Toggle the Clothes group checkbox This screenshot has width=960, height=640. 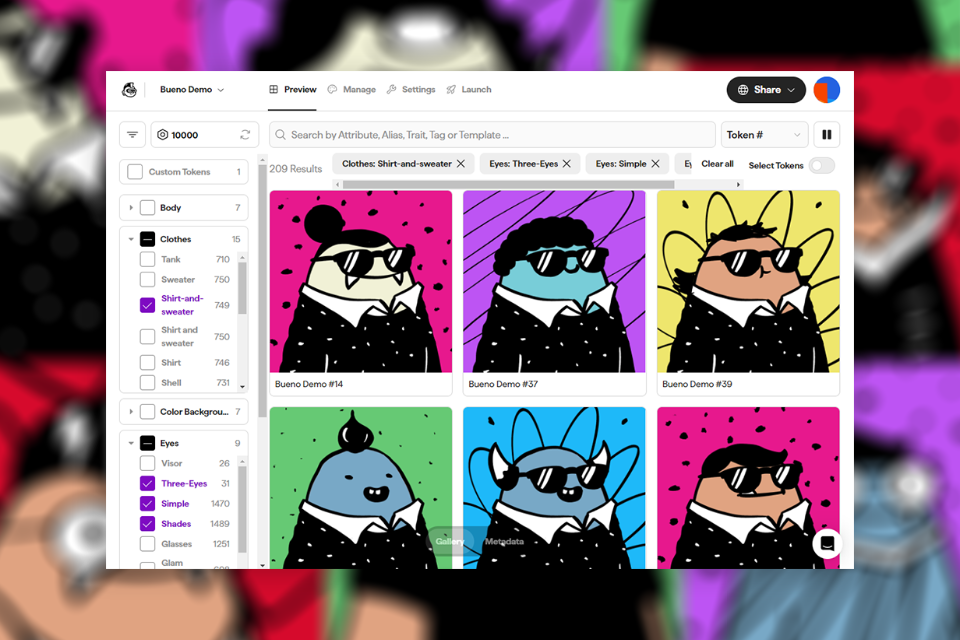pyautogui.click(x=148, y=239)
